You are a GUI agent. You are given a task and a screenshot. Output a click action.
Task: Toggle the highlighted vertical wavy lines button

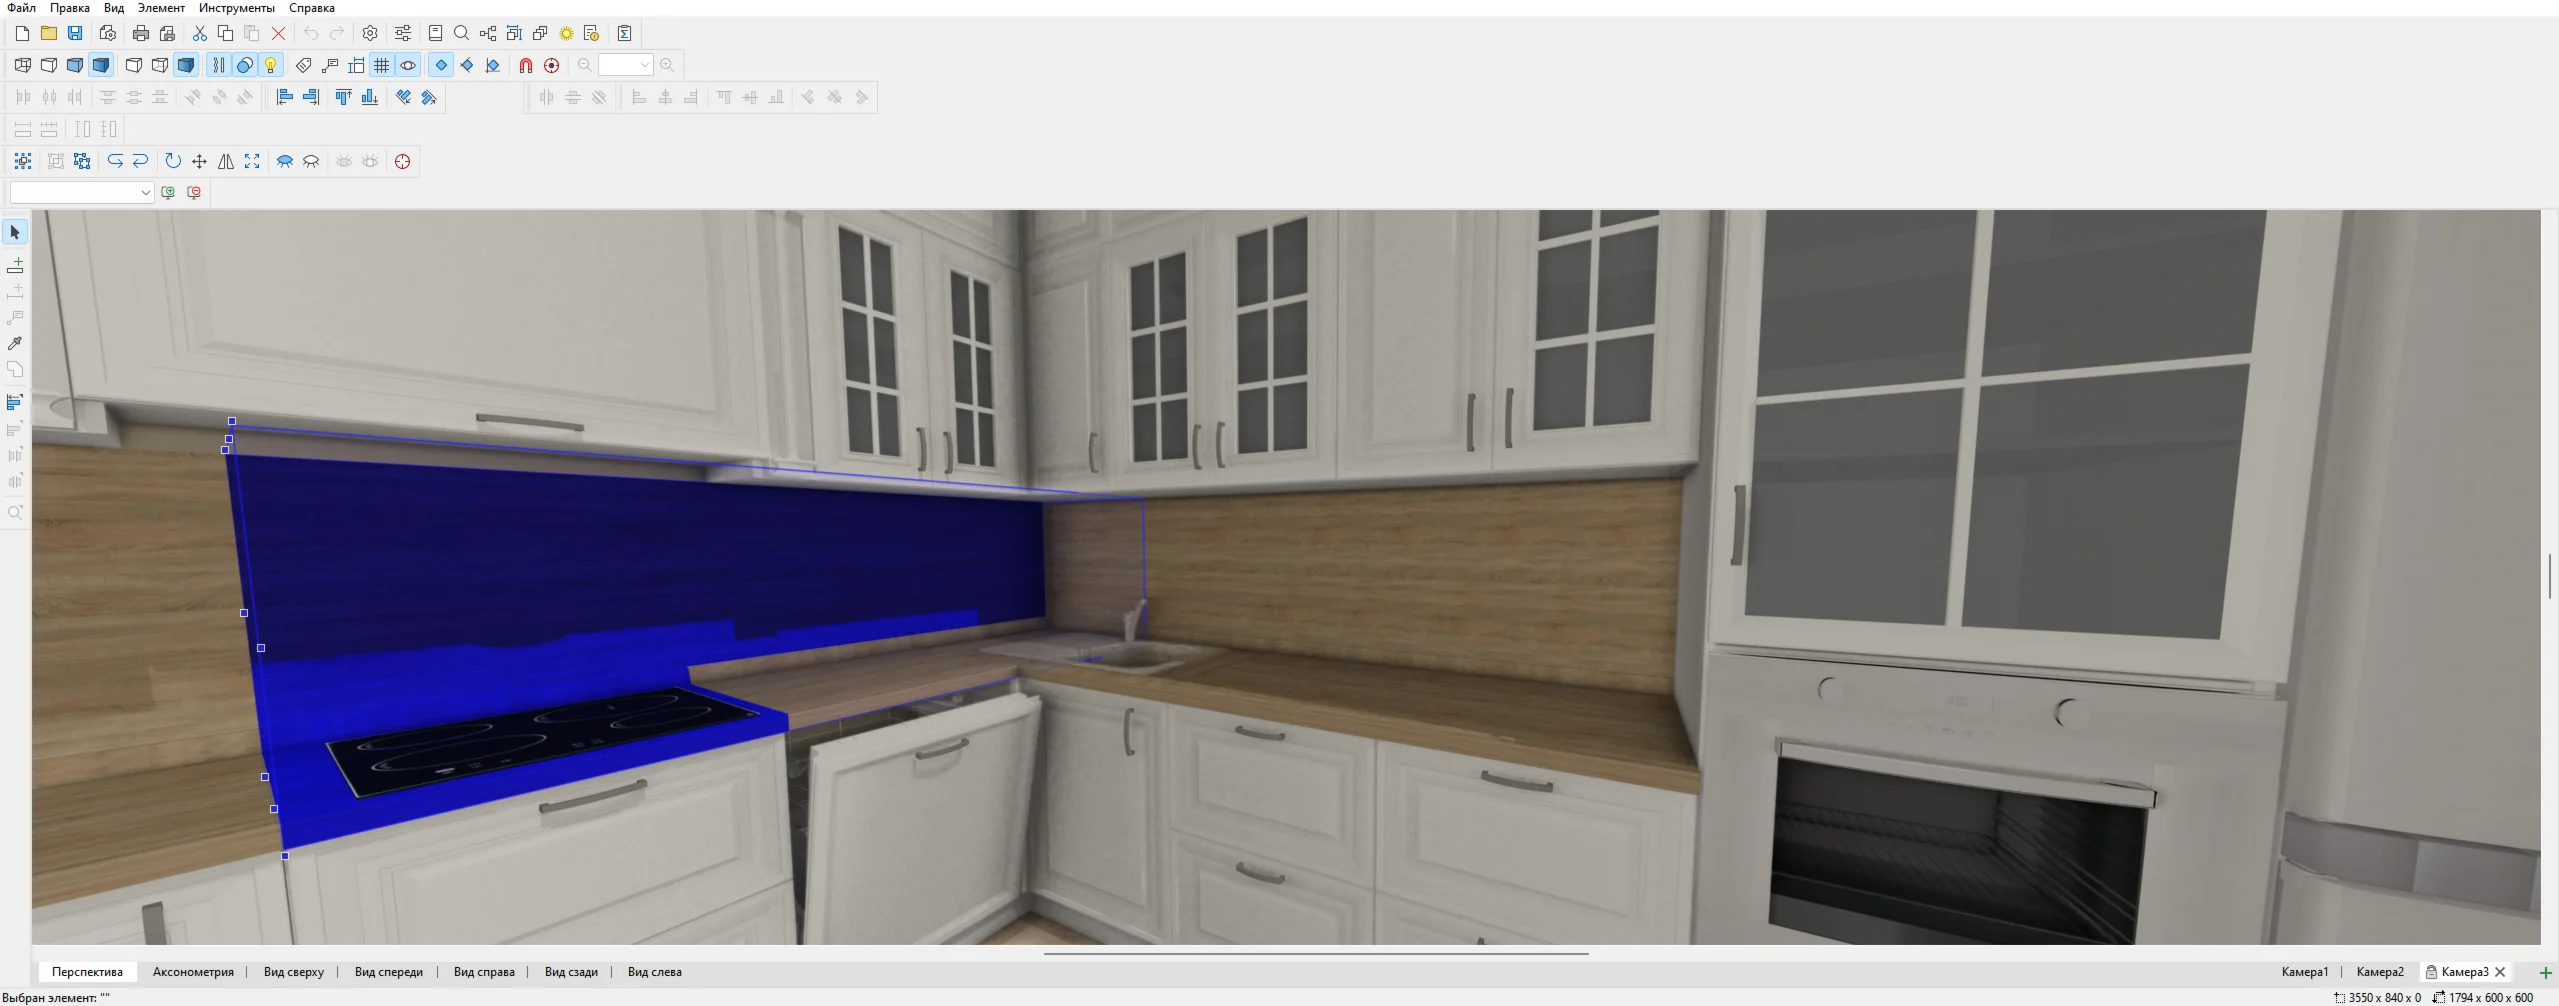tap(219, 65)
